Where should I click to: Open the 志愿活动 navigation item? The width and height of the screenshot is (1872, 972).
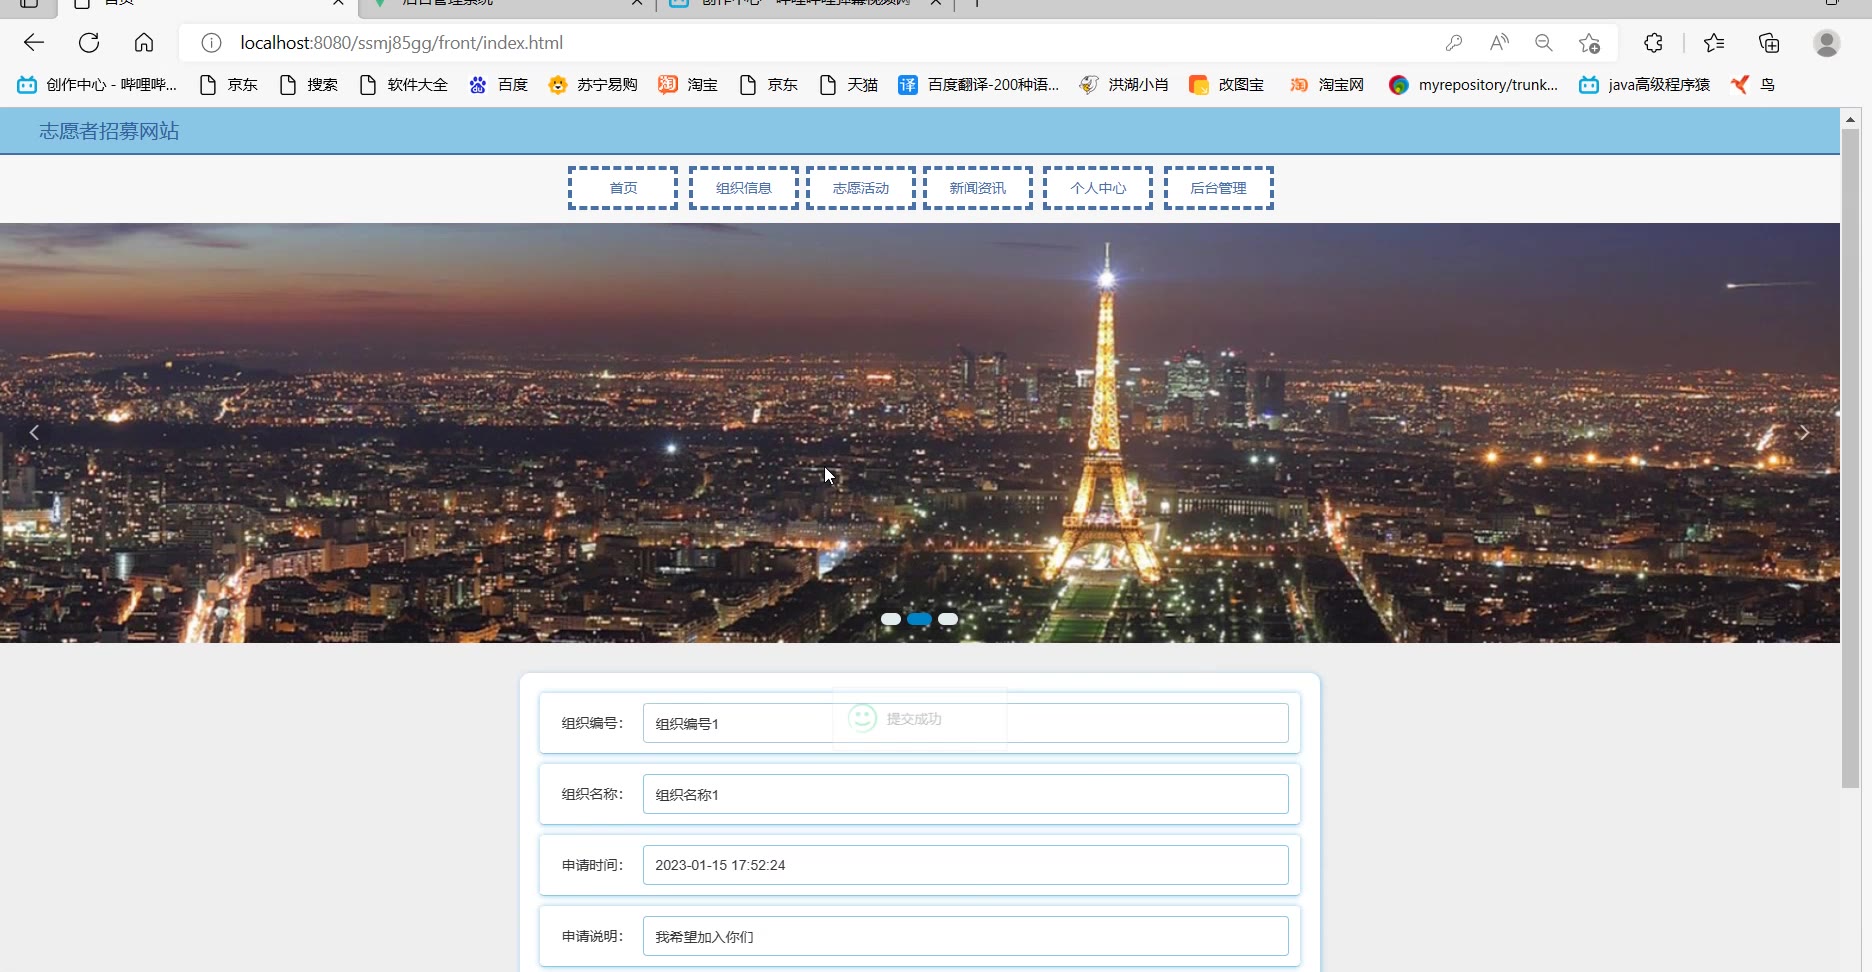[860, 188]
